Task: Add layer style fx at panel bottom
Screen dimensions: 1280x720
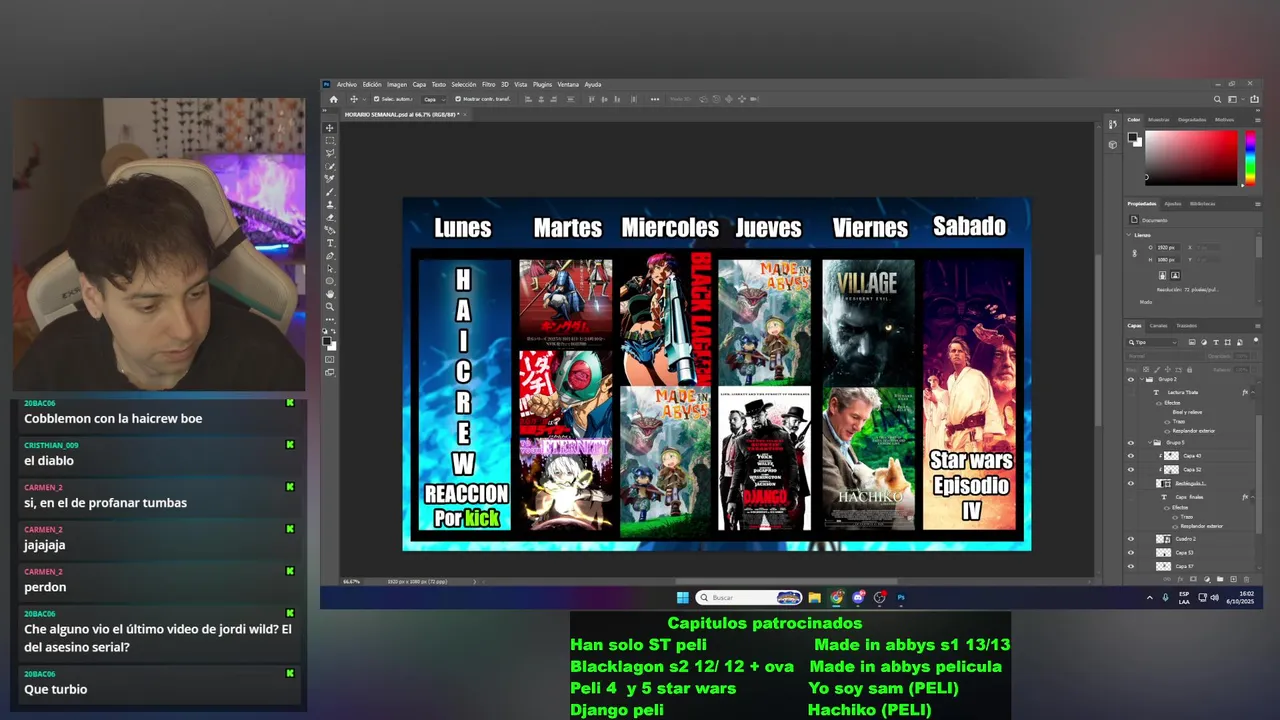Action: pyautogui.click(x=1180, y=579)
